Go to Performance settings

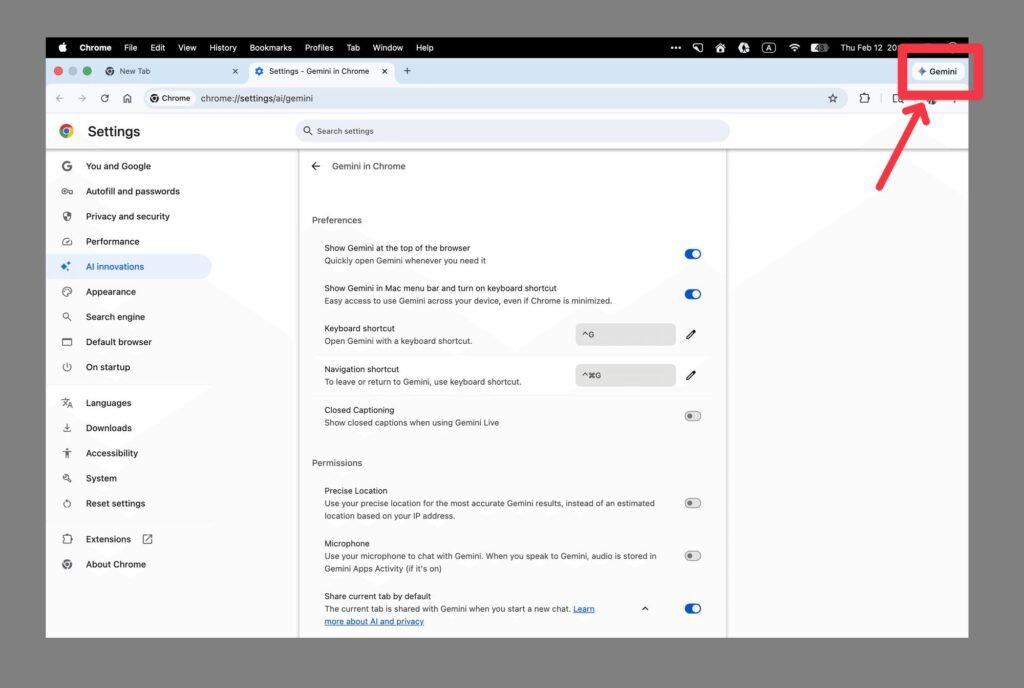(x=129, y=242)
